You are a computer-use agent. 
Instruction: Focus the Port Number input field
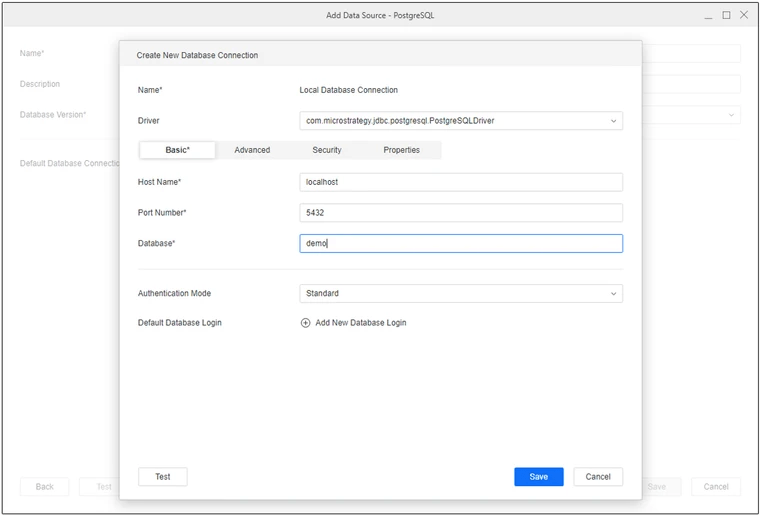point(460,213)
